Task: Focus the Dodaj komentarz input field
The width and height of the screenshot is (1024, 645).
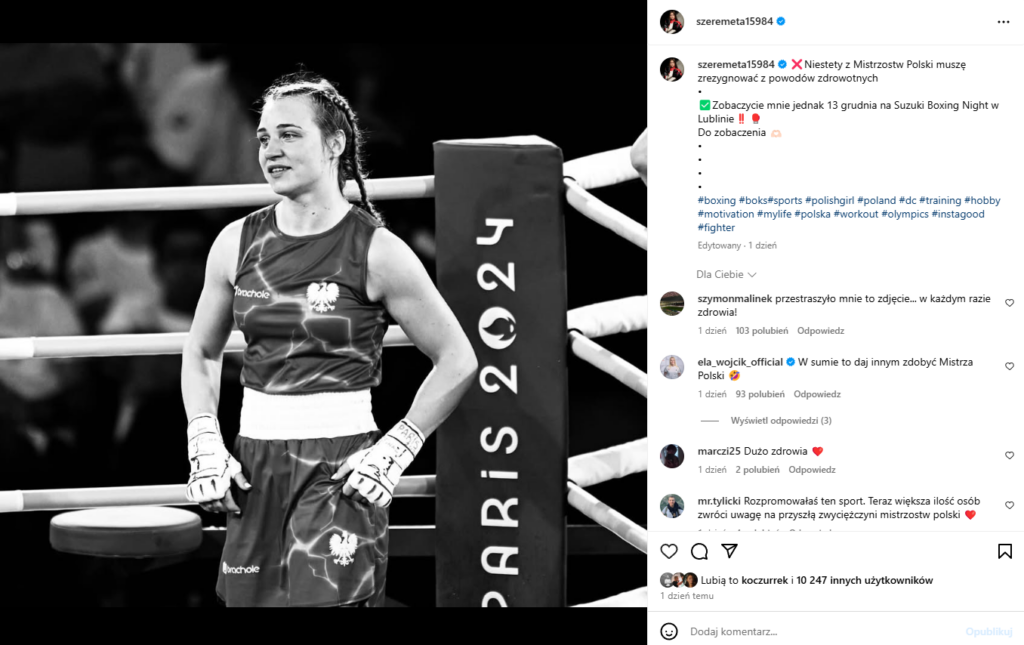Action: click(823, 631)
